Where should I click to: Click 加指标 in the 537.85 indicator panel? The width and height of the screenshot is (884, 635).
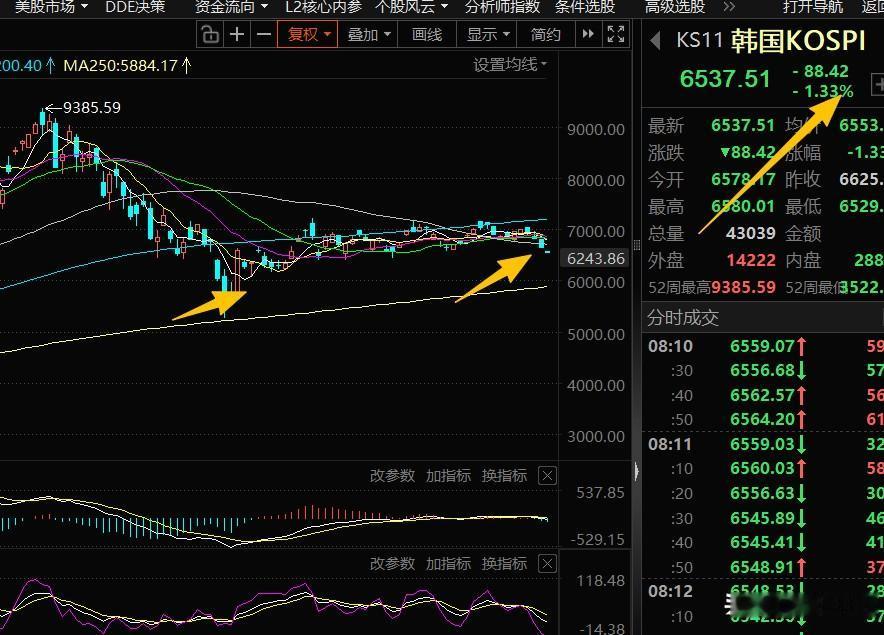(448, 475)
